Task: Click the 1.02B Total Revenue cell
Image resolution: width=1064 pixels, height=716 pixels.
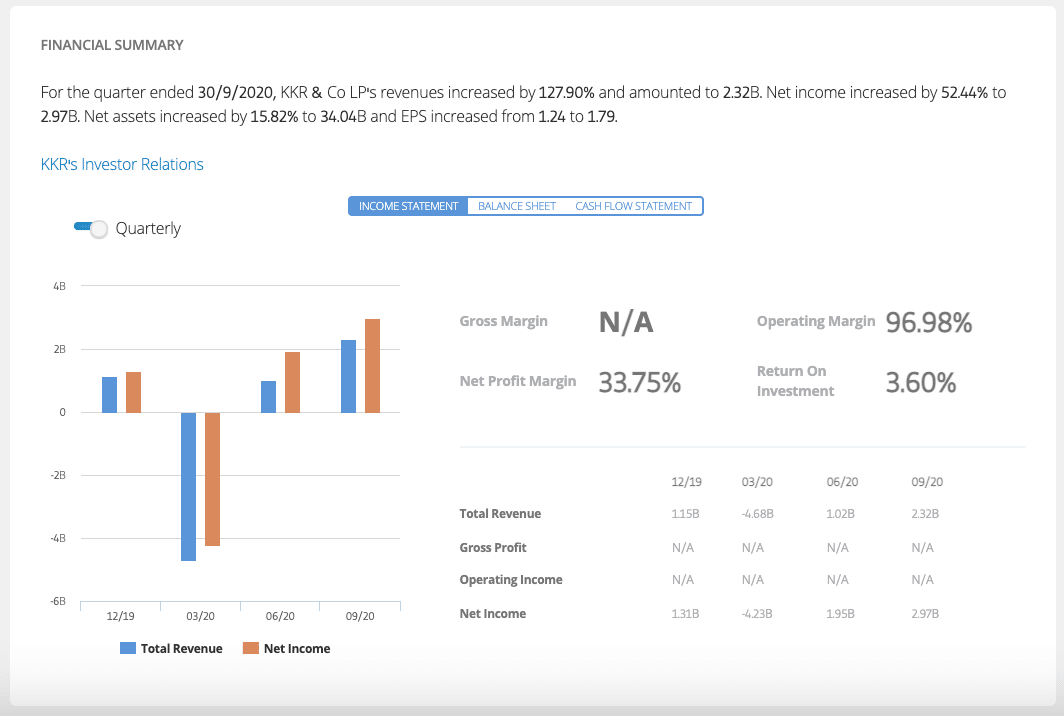Action: coord(840,514)
